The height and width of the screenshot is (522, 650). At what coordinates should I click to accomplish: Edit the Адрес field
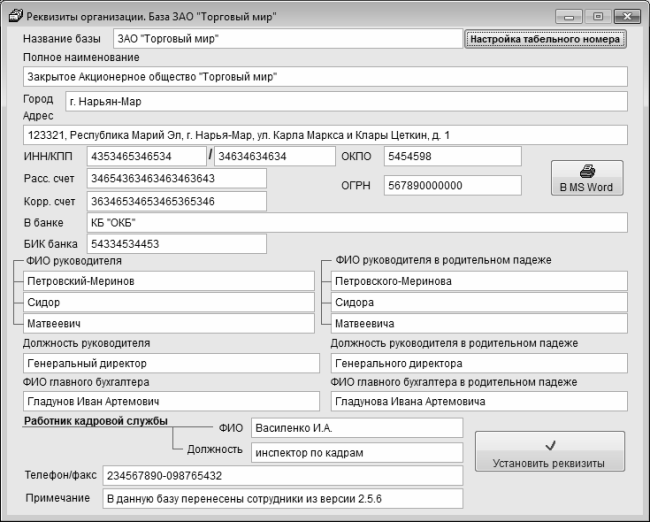click(x=325, y=135)
